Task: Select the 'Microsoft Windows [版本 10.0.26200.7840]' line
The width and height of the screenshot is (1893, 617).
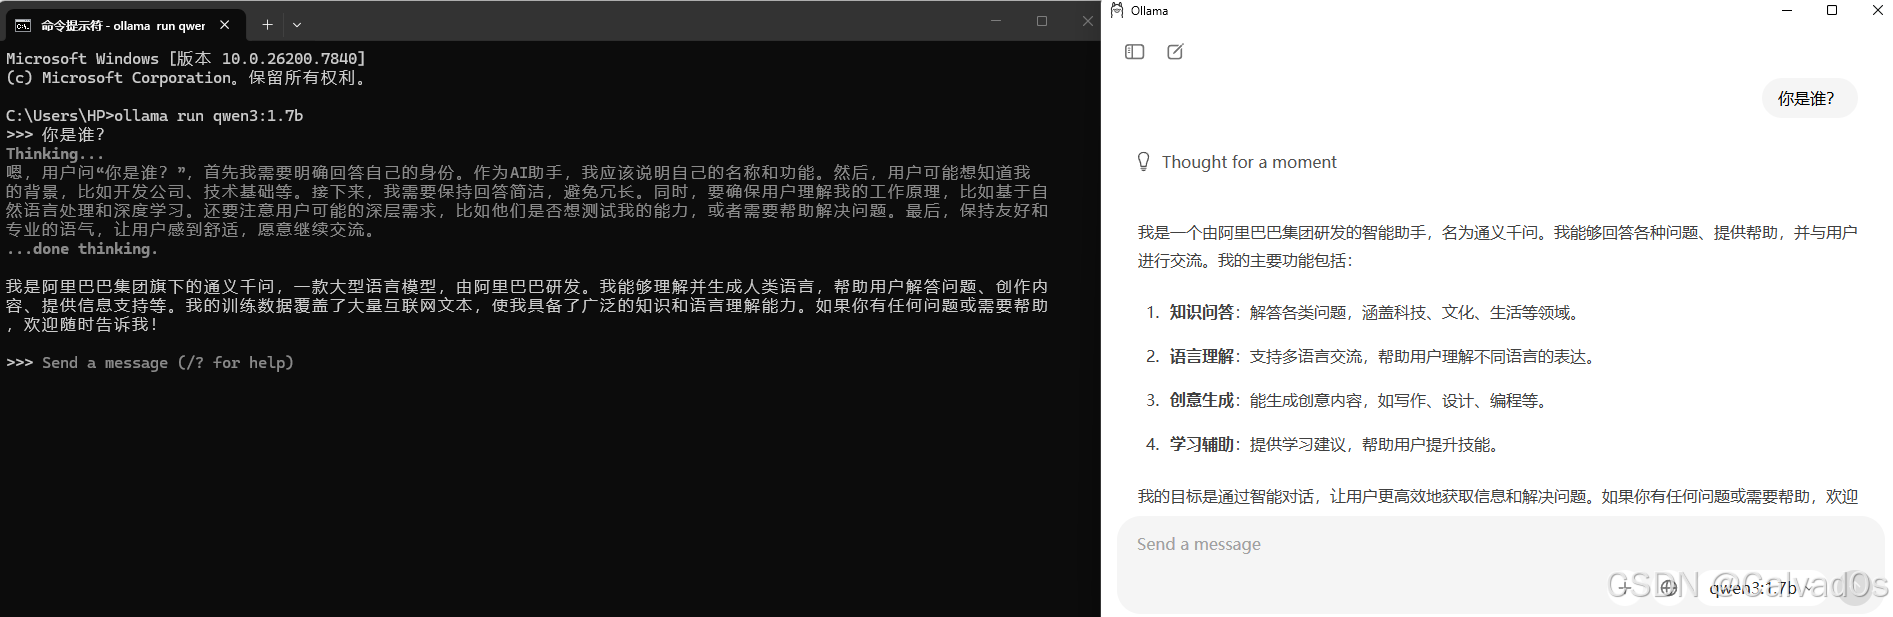Action: pyautogui.click(x=186, y=59)
